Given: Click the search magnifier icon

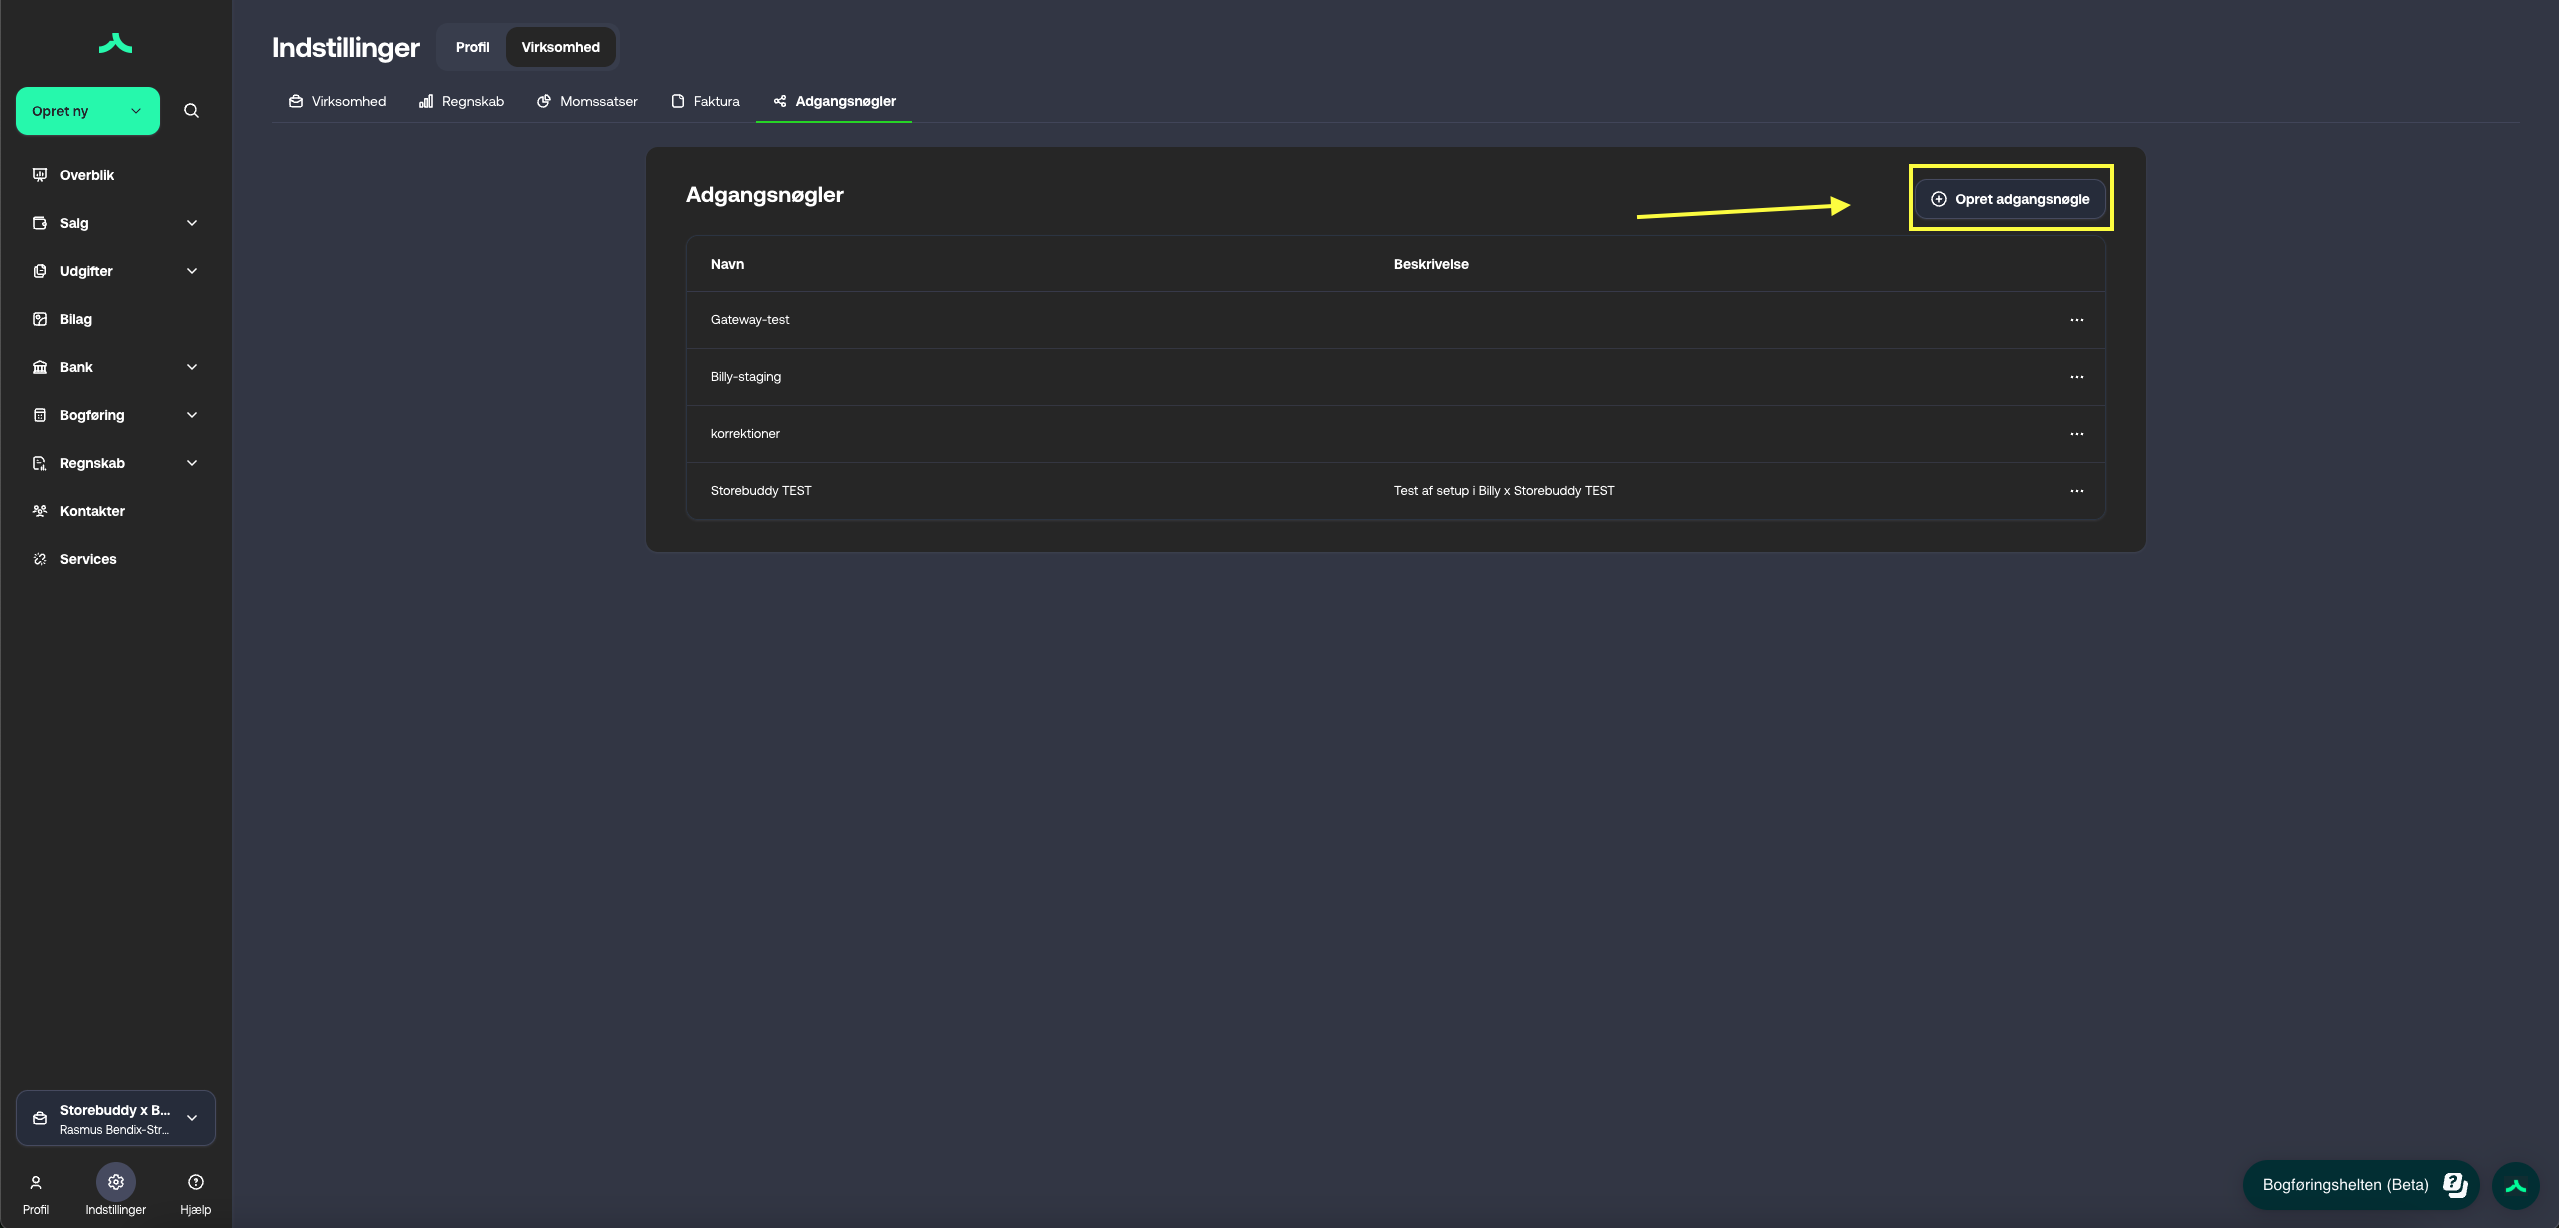Looking at the screenshot, I should 191,111.
